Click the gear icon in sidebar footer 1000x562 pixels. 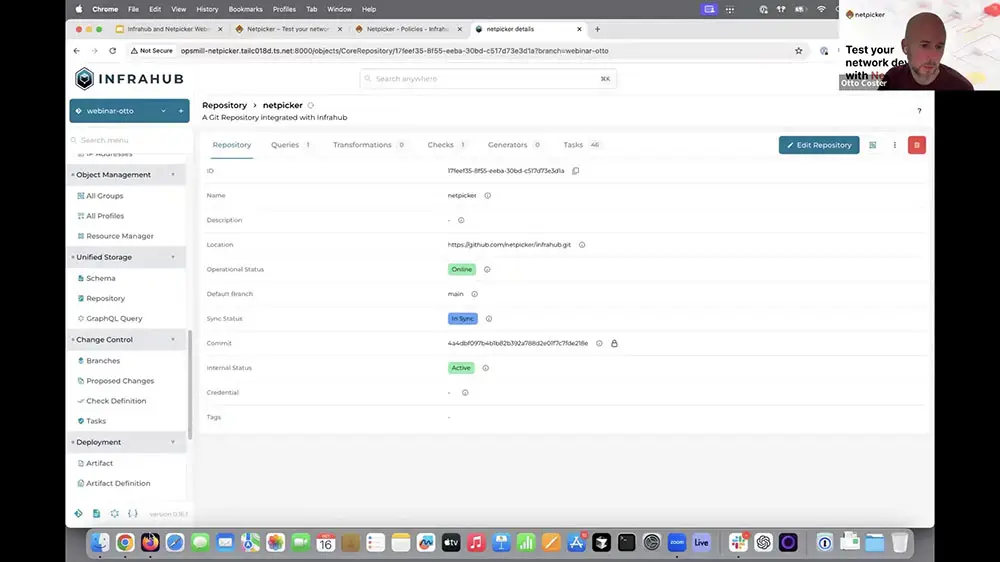tap(114, 514)
